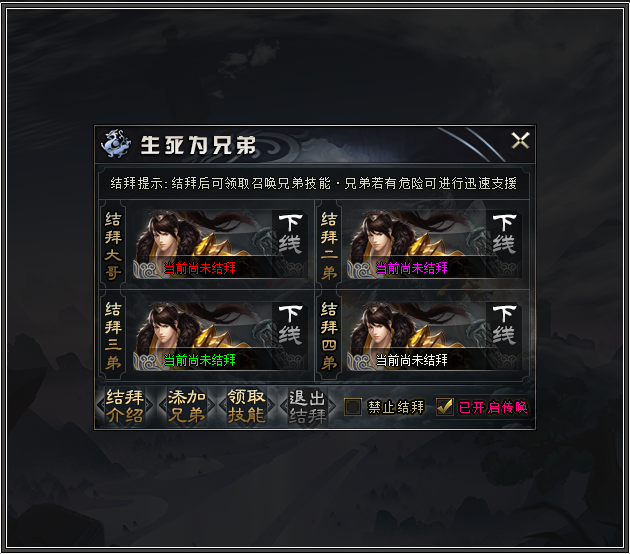
Task: Select the 结拜三弟 character portrait
Action: point(220,335)
